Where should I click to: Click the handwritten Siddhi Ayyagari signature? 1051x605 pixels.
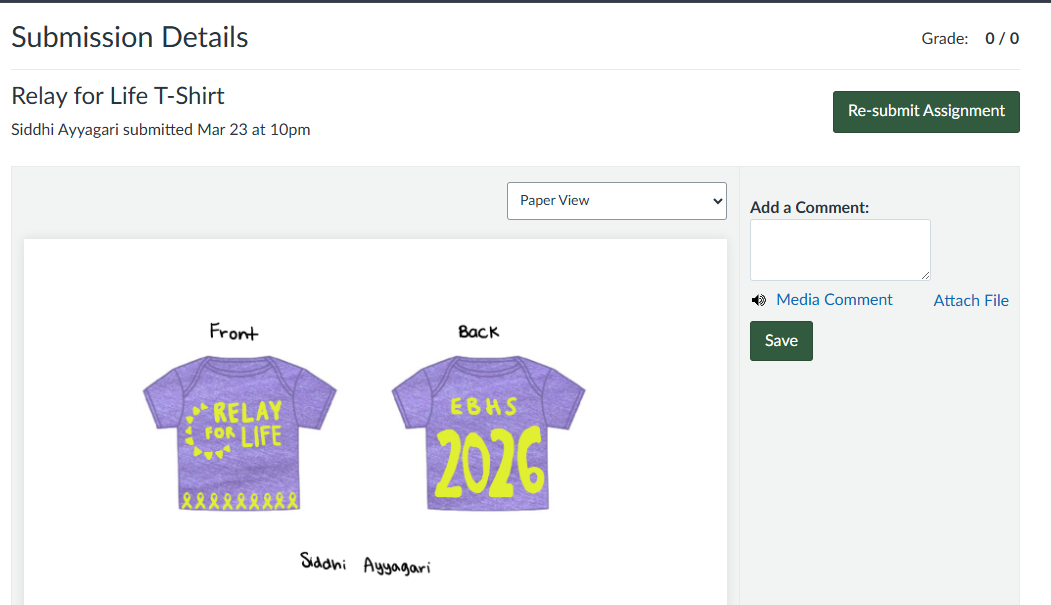pos(366,562)
